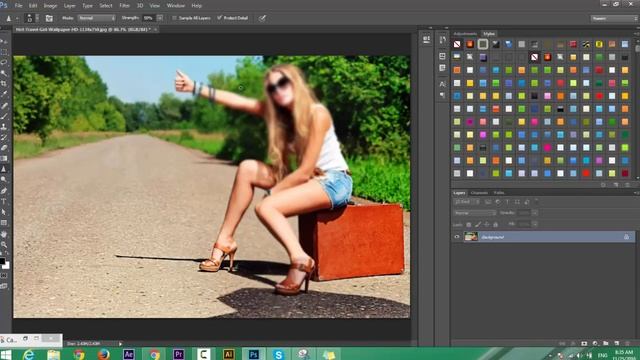Screen dimensions: 640x360
Task: Open the Help menu
Action: [197, 6]
